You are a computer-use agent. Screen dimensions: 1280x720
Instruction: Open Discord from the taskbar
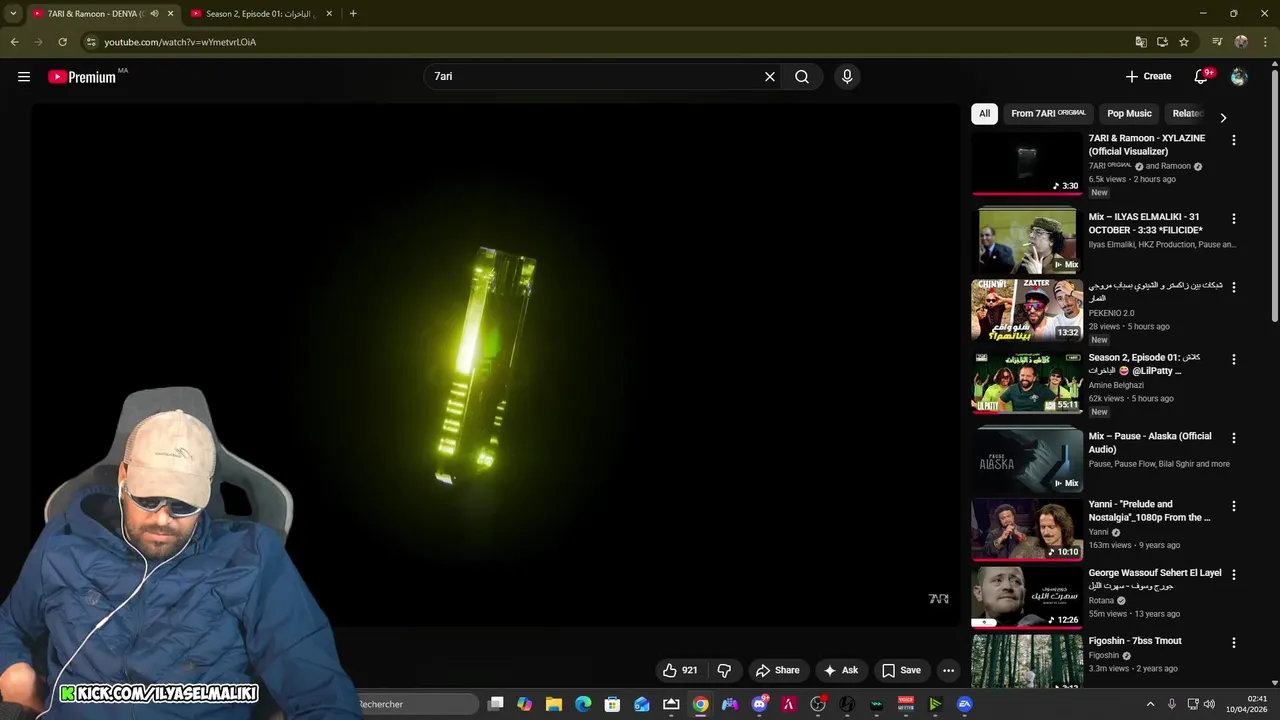click(x=759, y=704)
